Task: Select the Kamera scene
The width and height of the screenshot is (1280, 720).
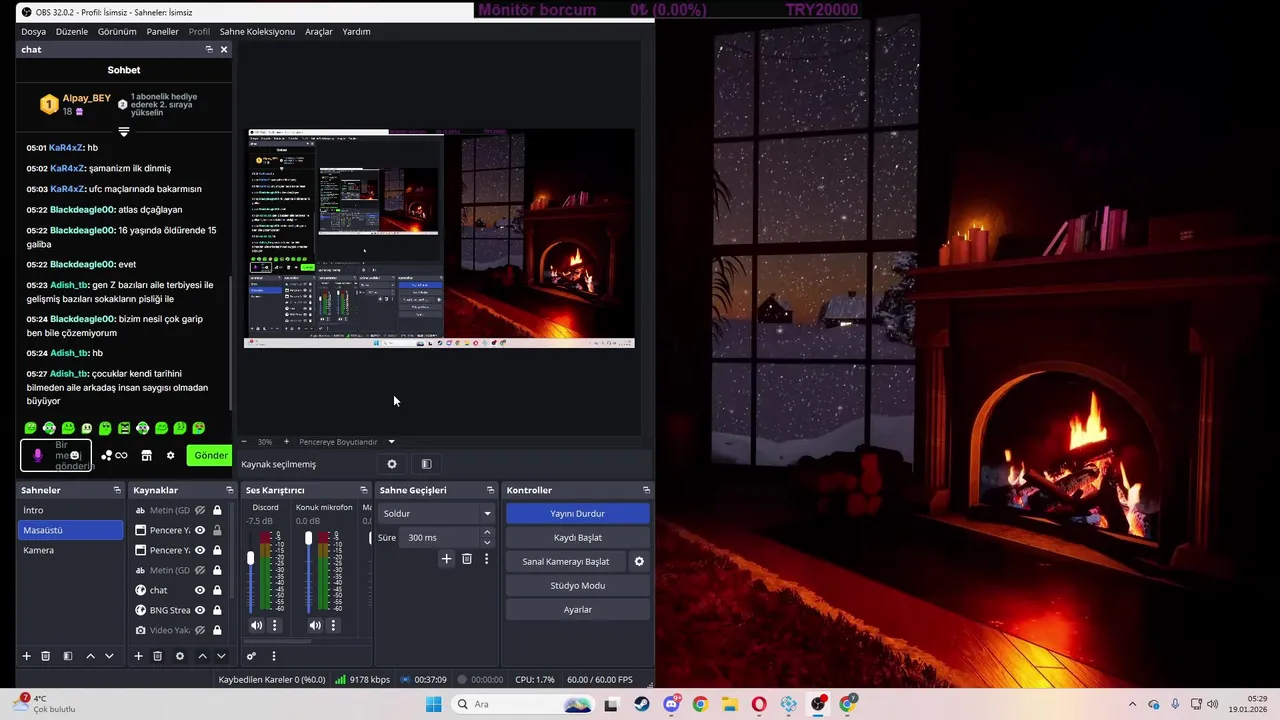Action: click(70, 550)
